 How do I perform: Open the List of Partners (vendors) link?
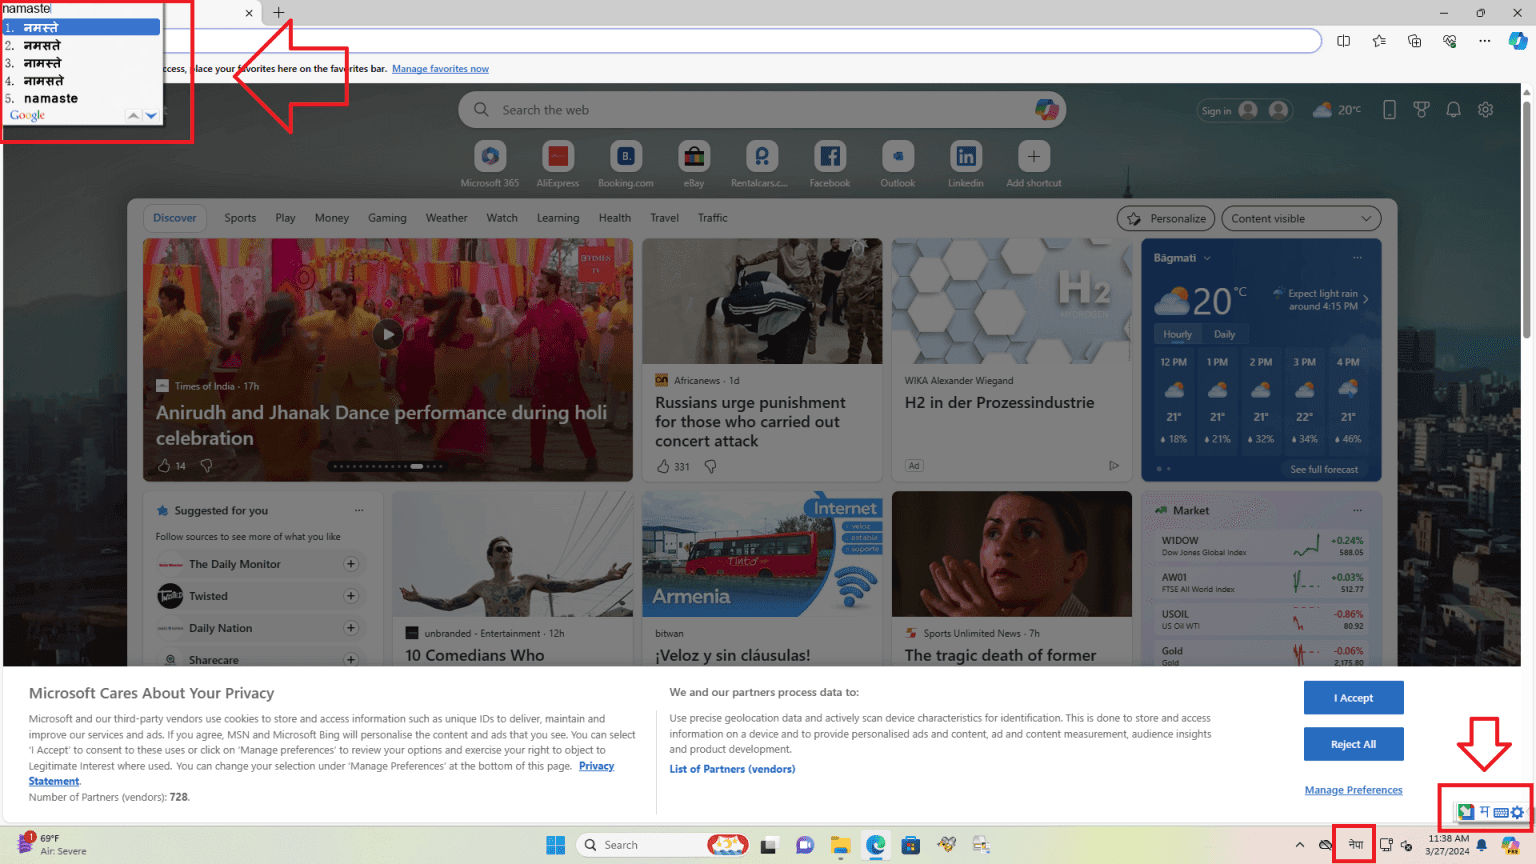732,769
